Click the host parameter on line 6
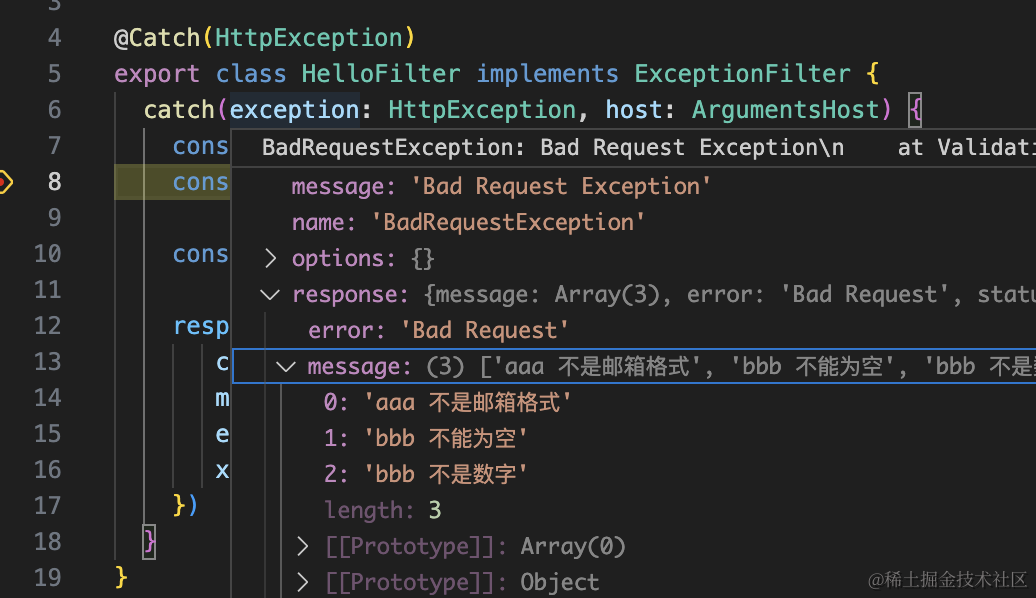The width and height of the screenshot is (1036, 598). (634, 110)
